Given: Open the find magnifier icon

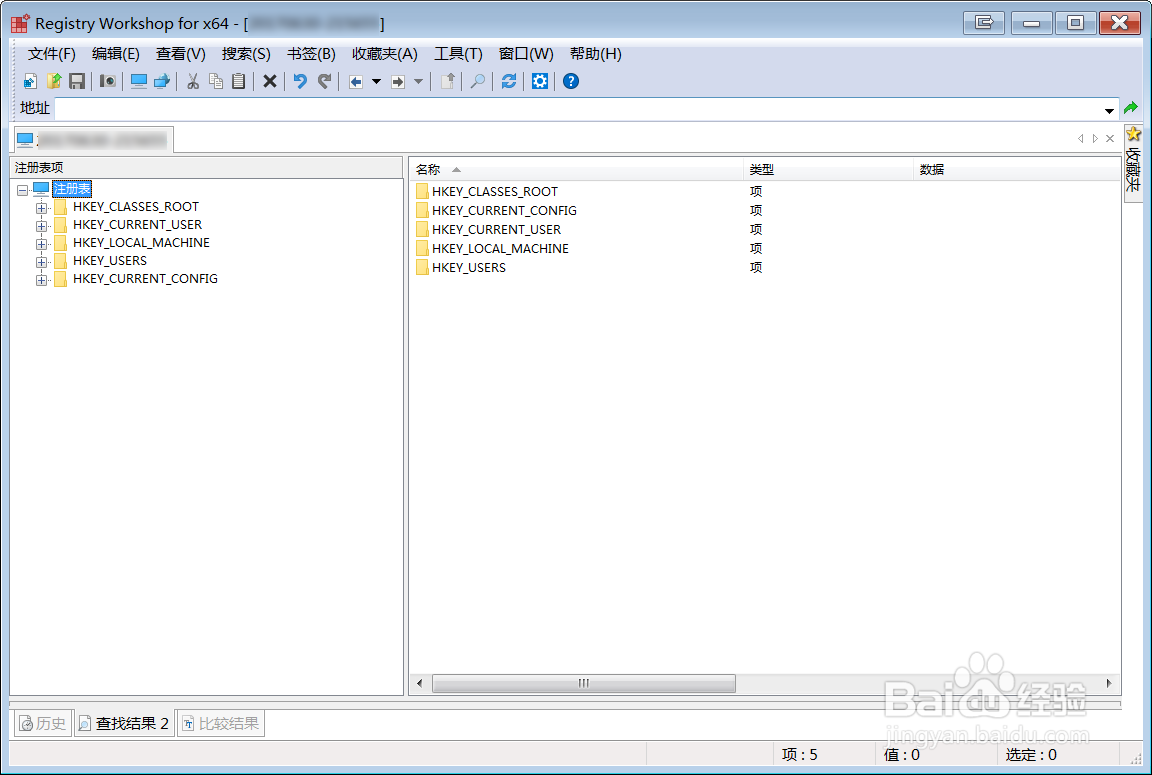Looking at the screenshot, I should pyautogui.click(x=478, y=82).
